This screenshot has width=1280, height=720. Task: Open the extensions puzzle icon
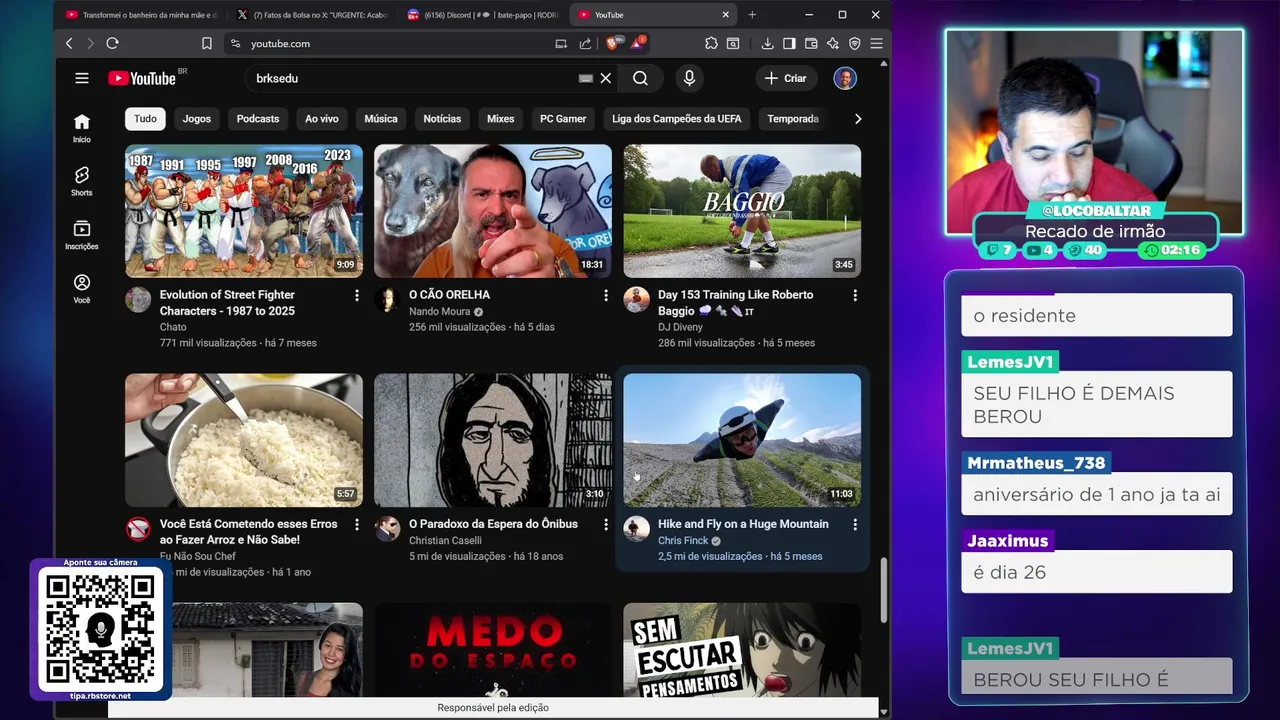tap(711, 44)
